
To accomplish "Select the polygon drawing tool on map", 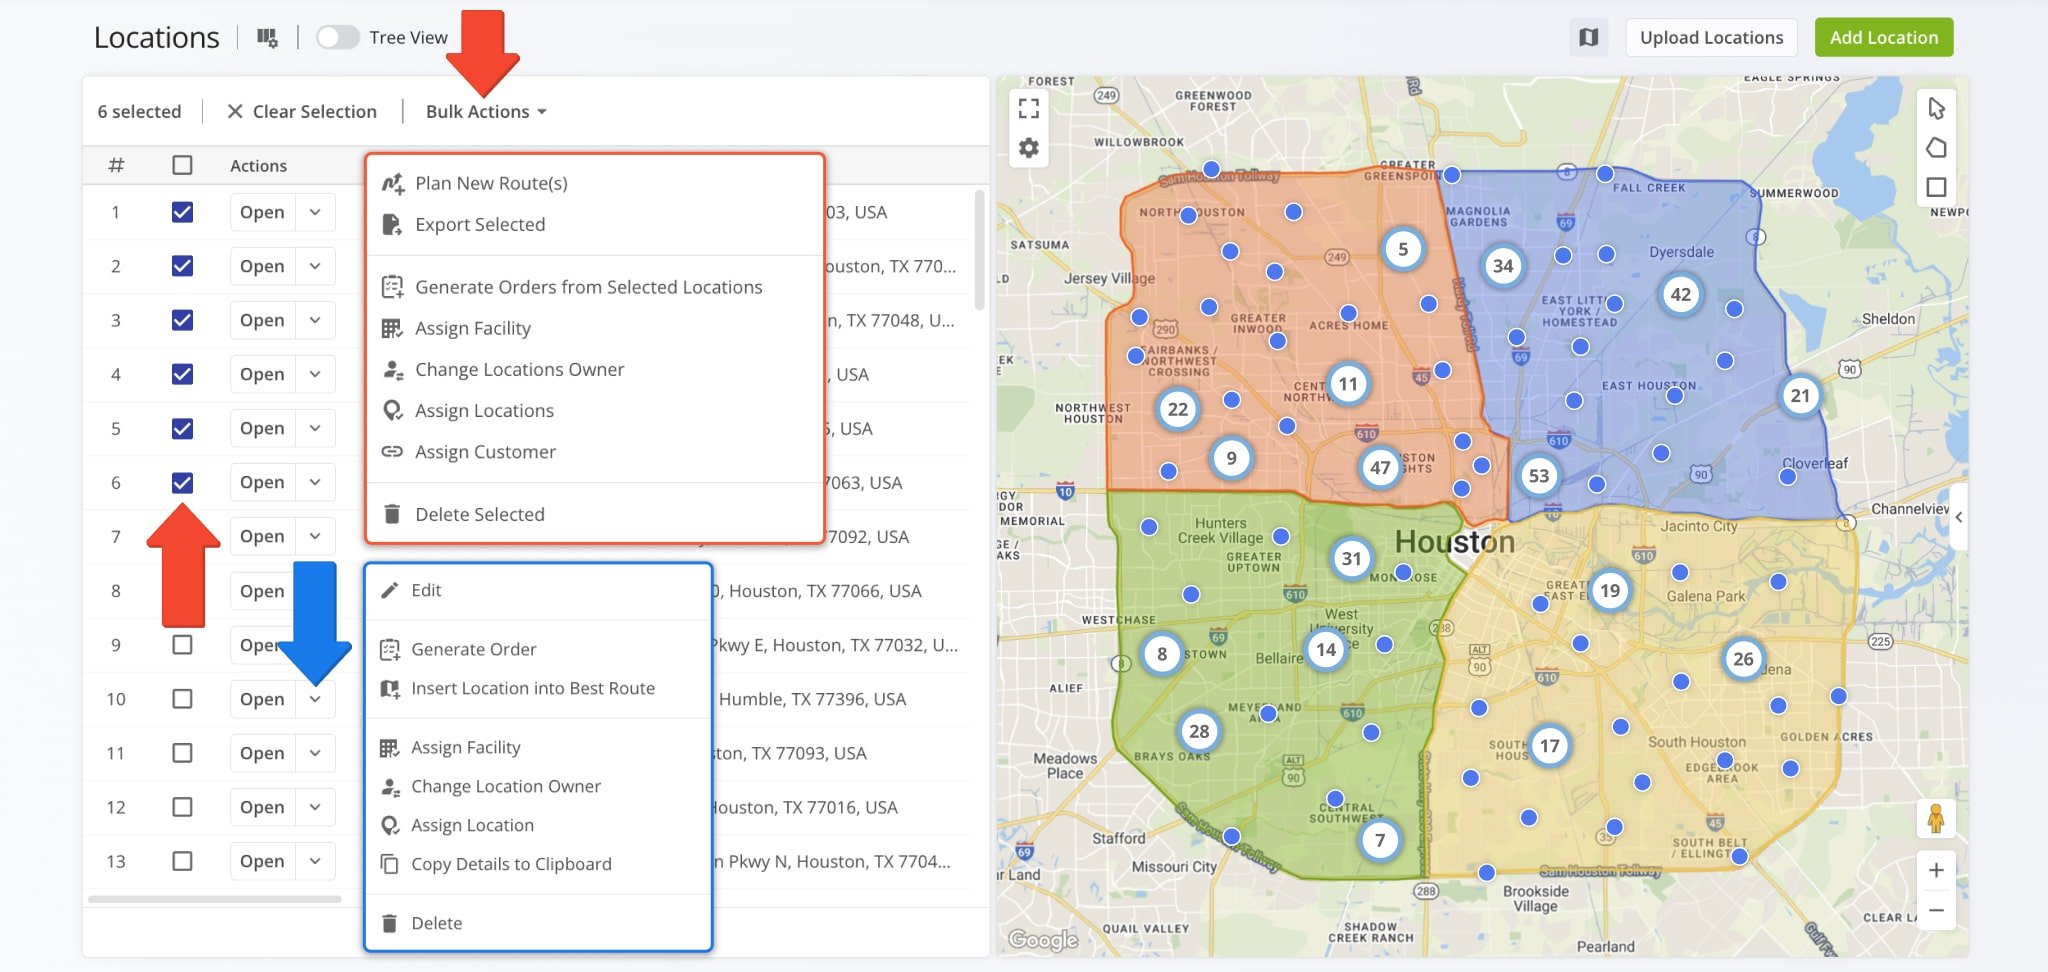I will point(1936,148).
